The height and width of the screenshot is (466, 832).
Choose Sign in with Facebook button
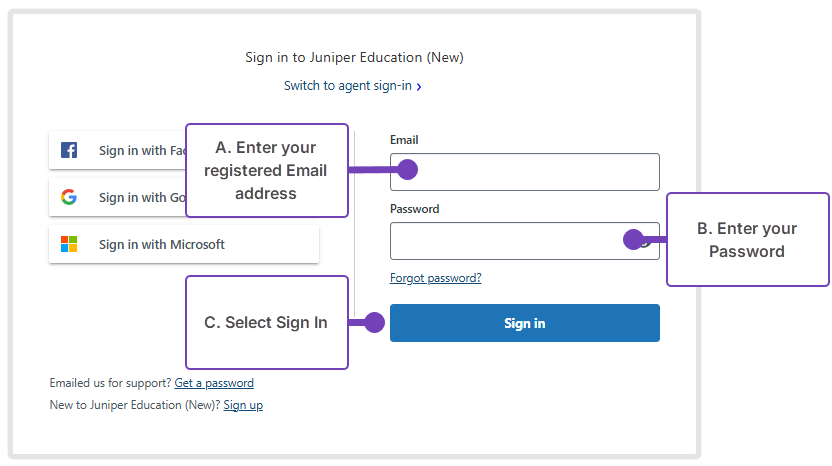[118, 150]
